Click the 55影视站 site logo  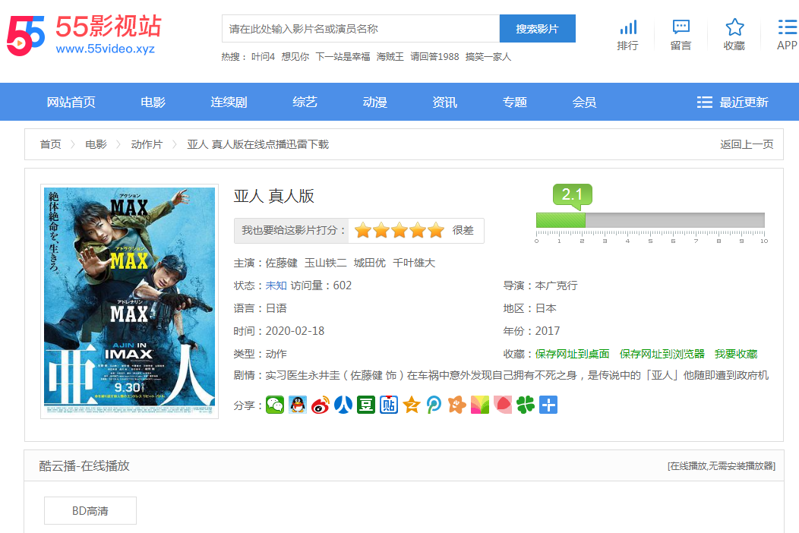[84, 34]
